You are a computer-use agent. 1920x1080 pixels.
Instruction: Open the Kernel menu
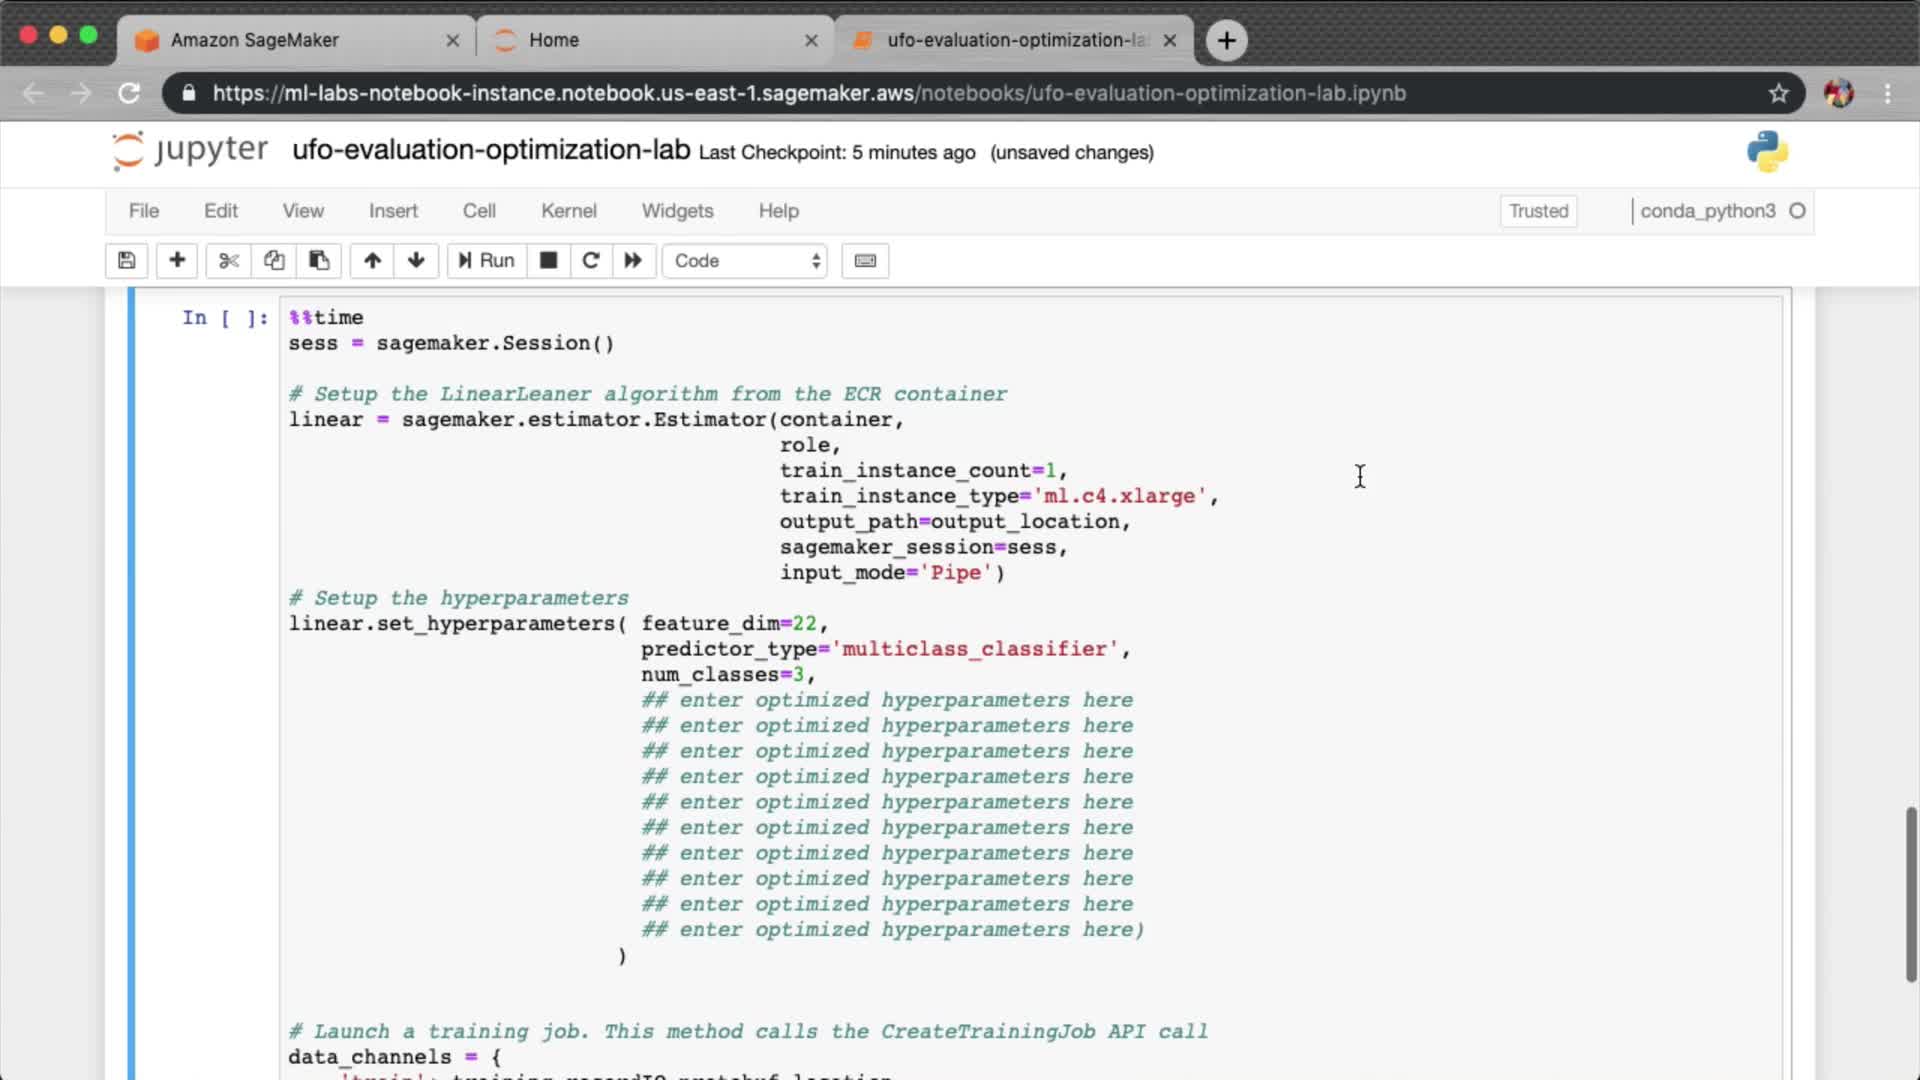tap(568, 211)
